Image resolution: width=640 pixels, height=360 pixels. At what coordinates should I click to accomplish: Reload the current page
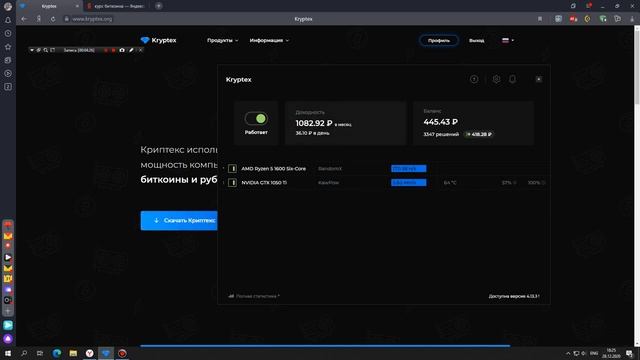53,19
